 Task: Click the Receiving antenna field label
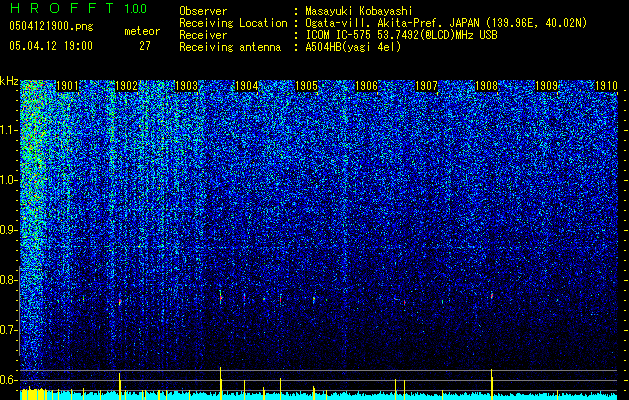pyautogui.click(x=230, y=47)
